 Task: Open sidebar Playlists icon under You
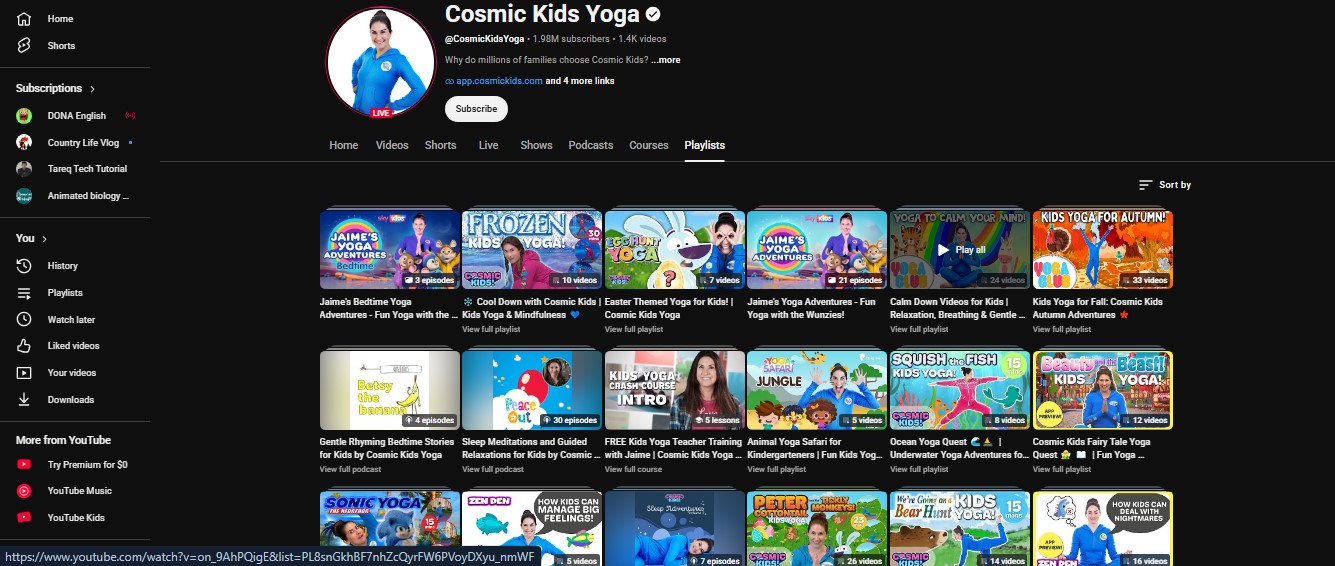(24, 293)
